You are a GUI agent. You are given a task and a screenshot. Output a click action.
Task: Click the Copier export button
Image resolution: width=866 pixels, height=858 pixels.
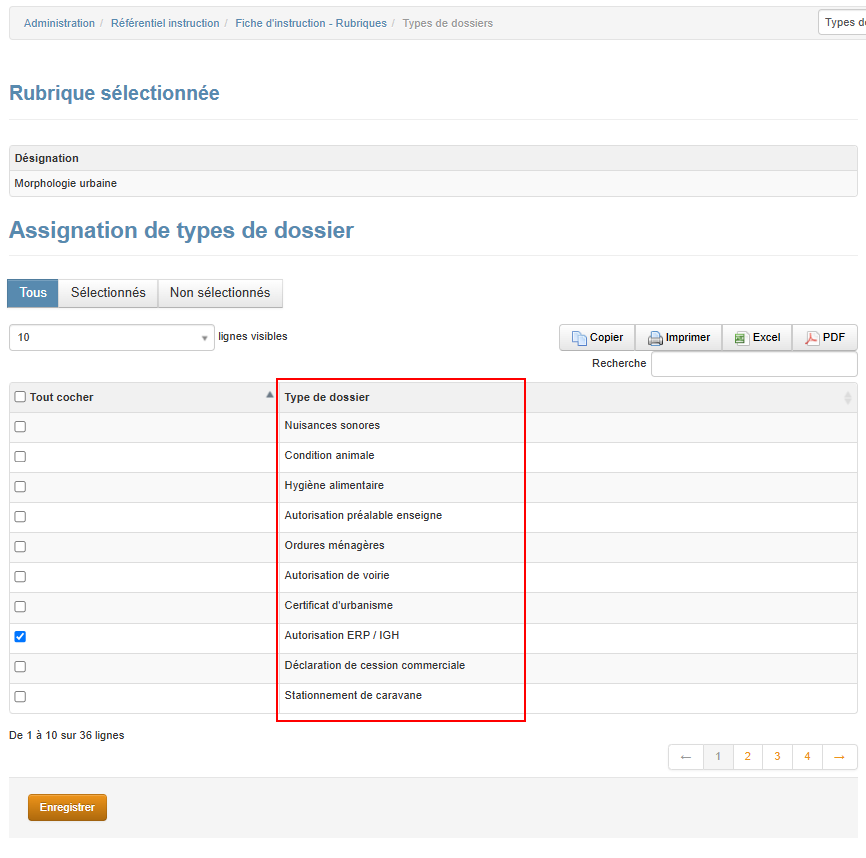coord(597,338)
